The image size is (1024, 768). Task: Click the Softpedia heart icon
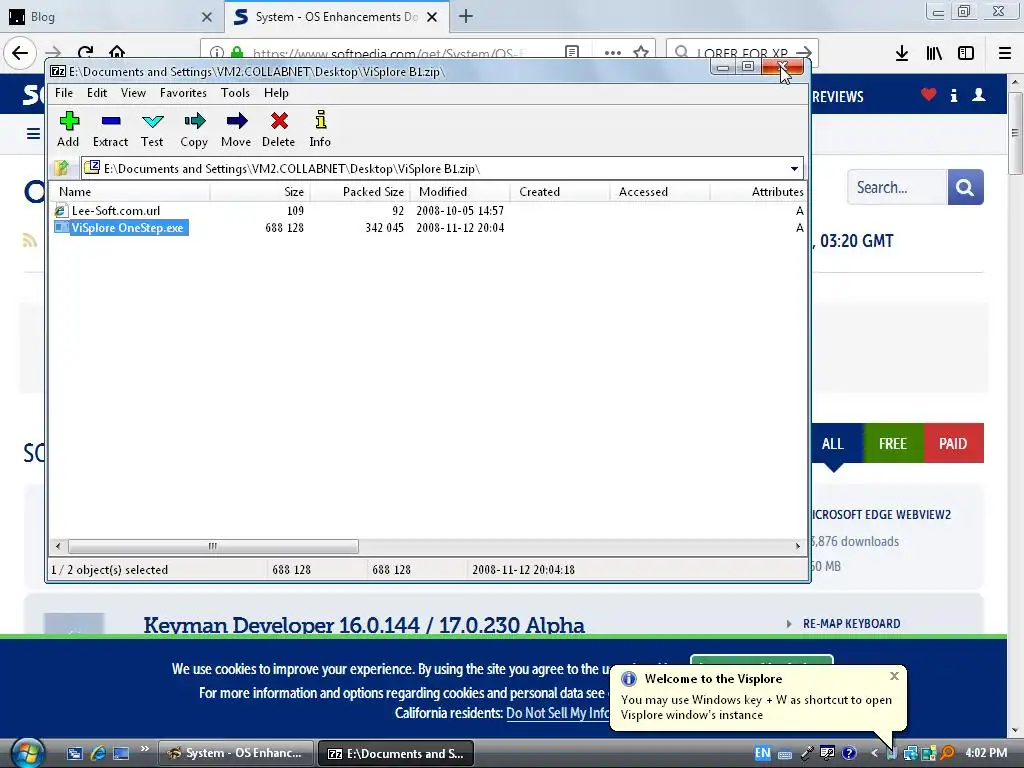929,95
